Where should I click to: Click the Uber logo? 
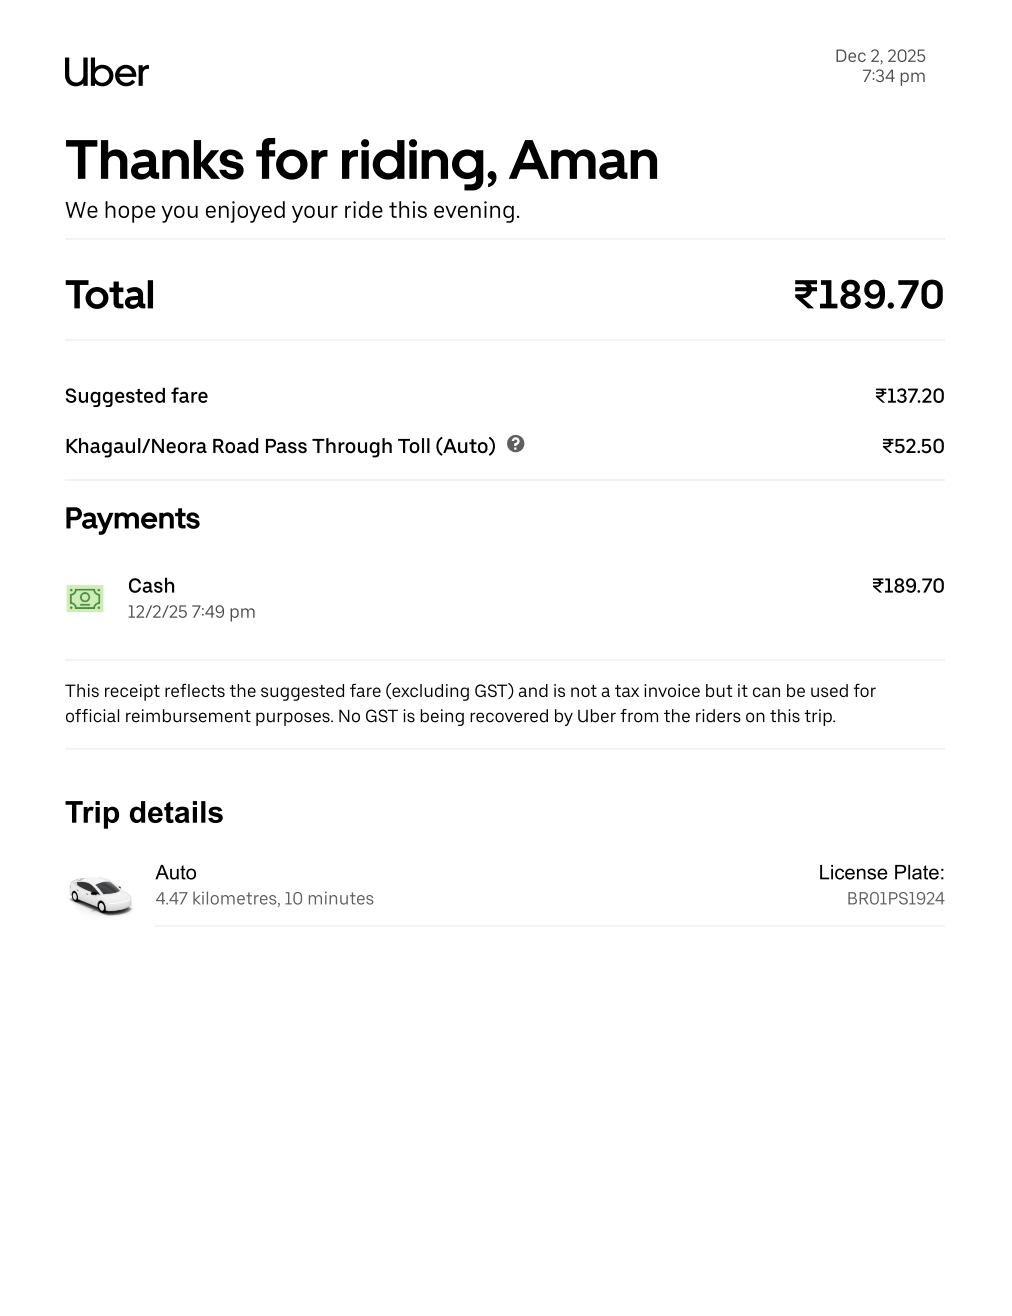[107, 72]
